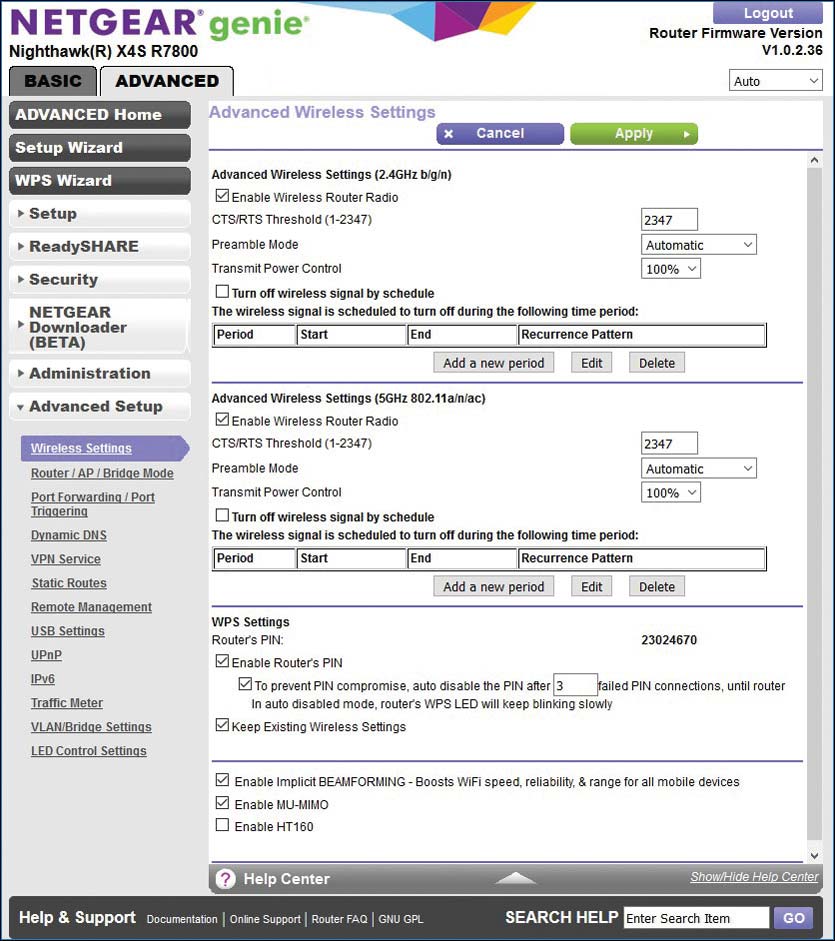The height and width of the screenshot is (941, 835).
Task: Open the 5GHz Transmit Power Control dropdown
Action: click(x=671, y=493)
